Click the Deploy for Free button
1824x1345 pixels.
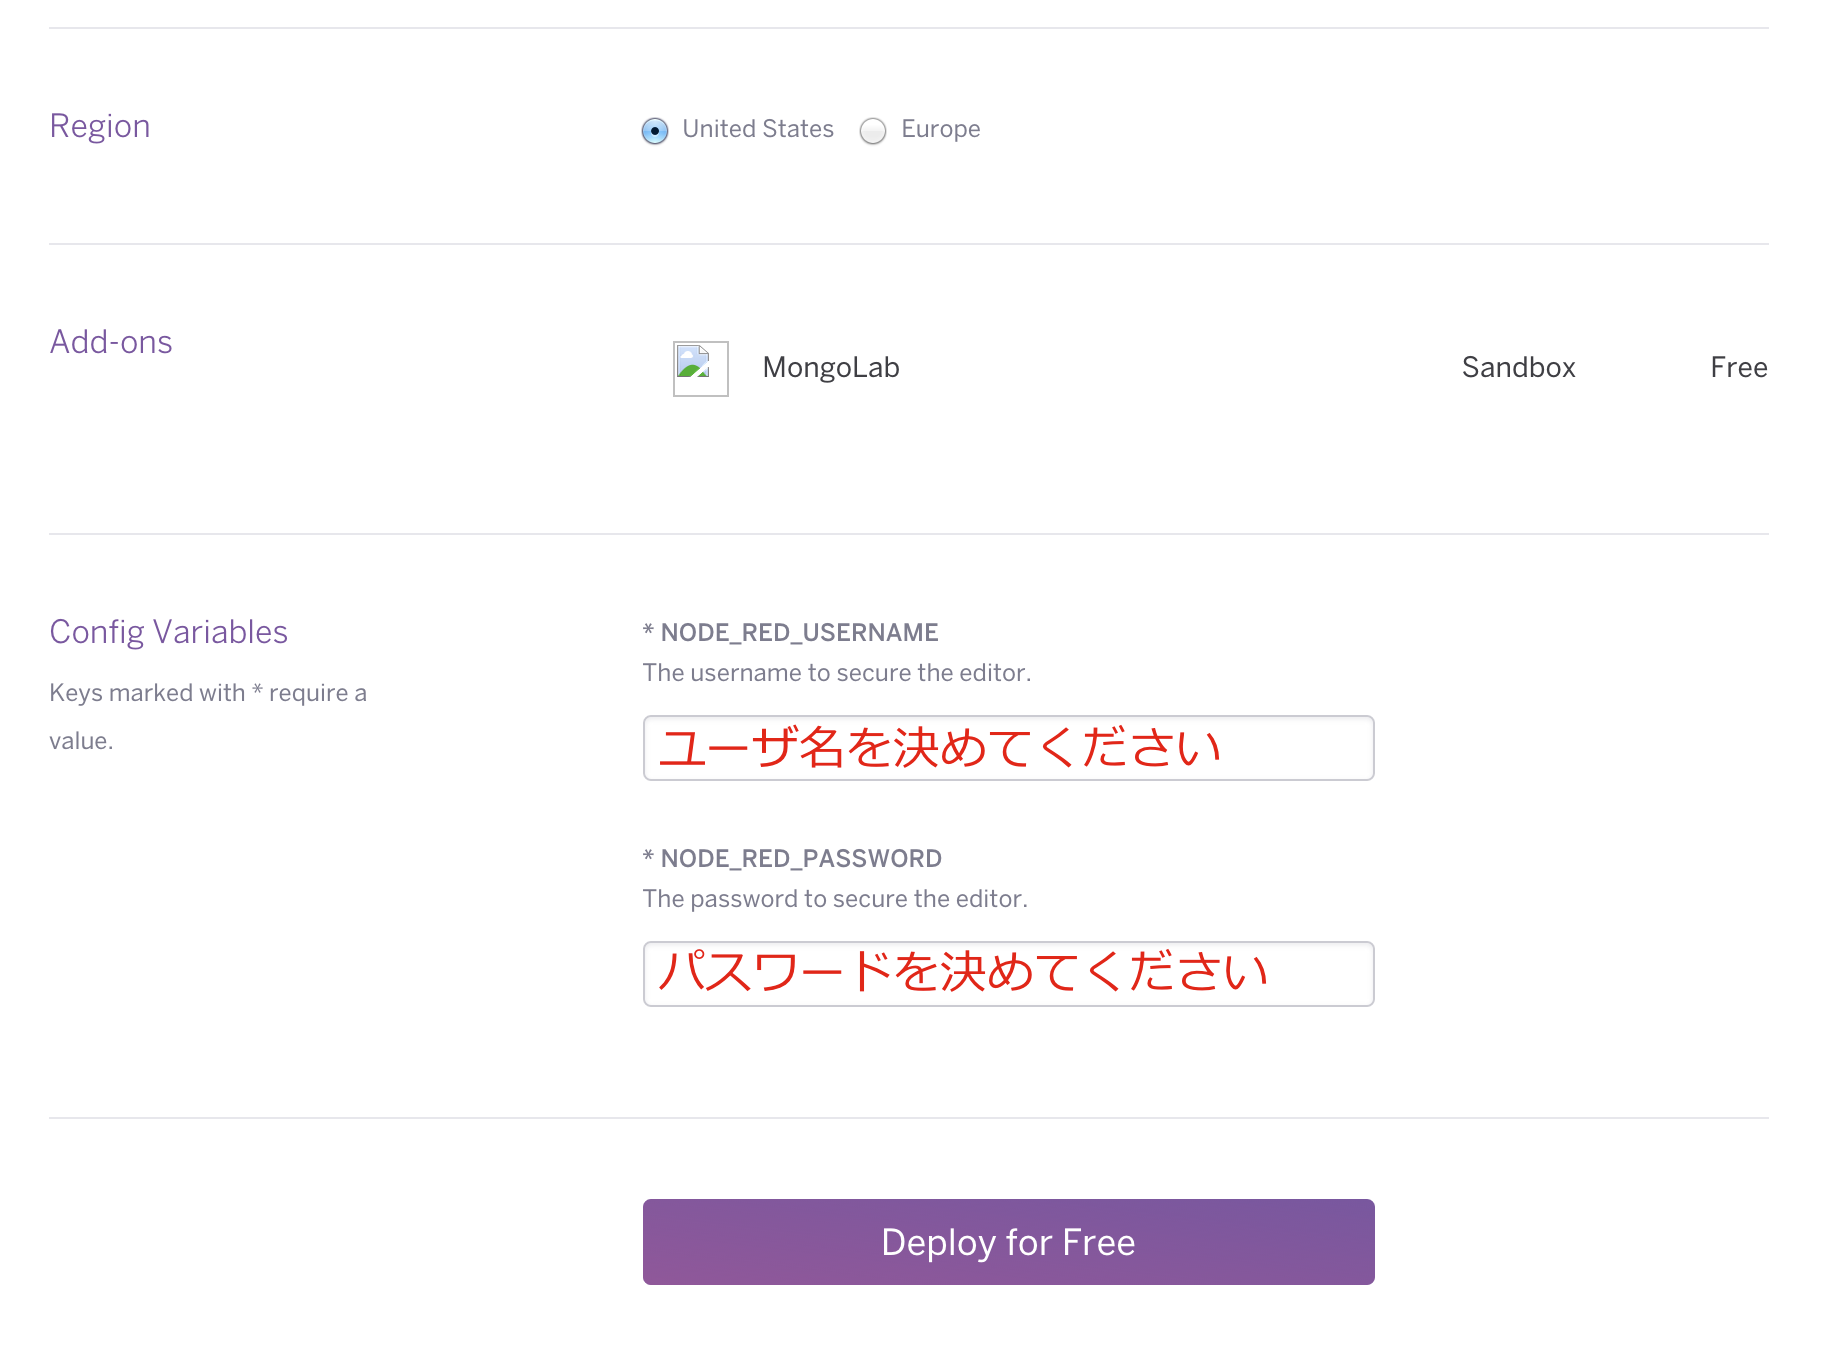[x=1009, y=1242]
